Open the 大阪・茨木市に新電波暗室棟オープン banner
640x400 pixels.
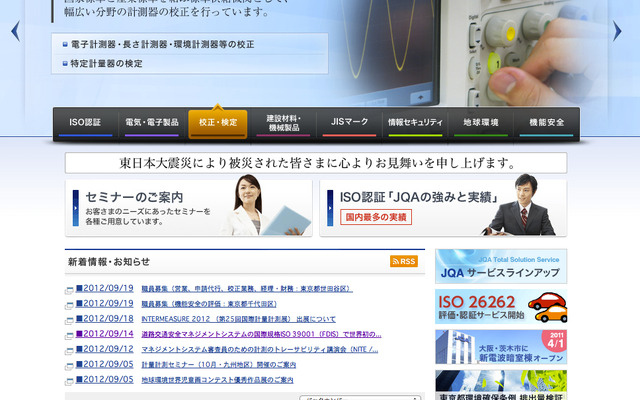click(501, 347)
